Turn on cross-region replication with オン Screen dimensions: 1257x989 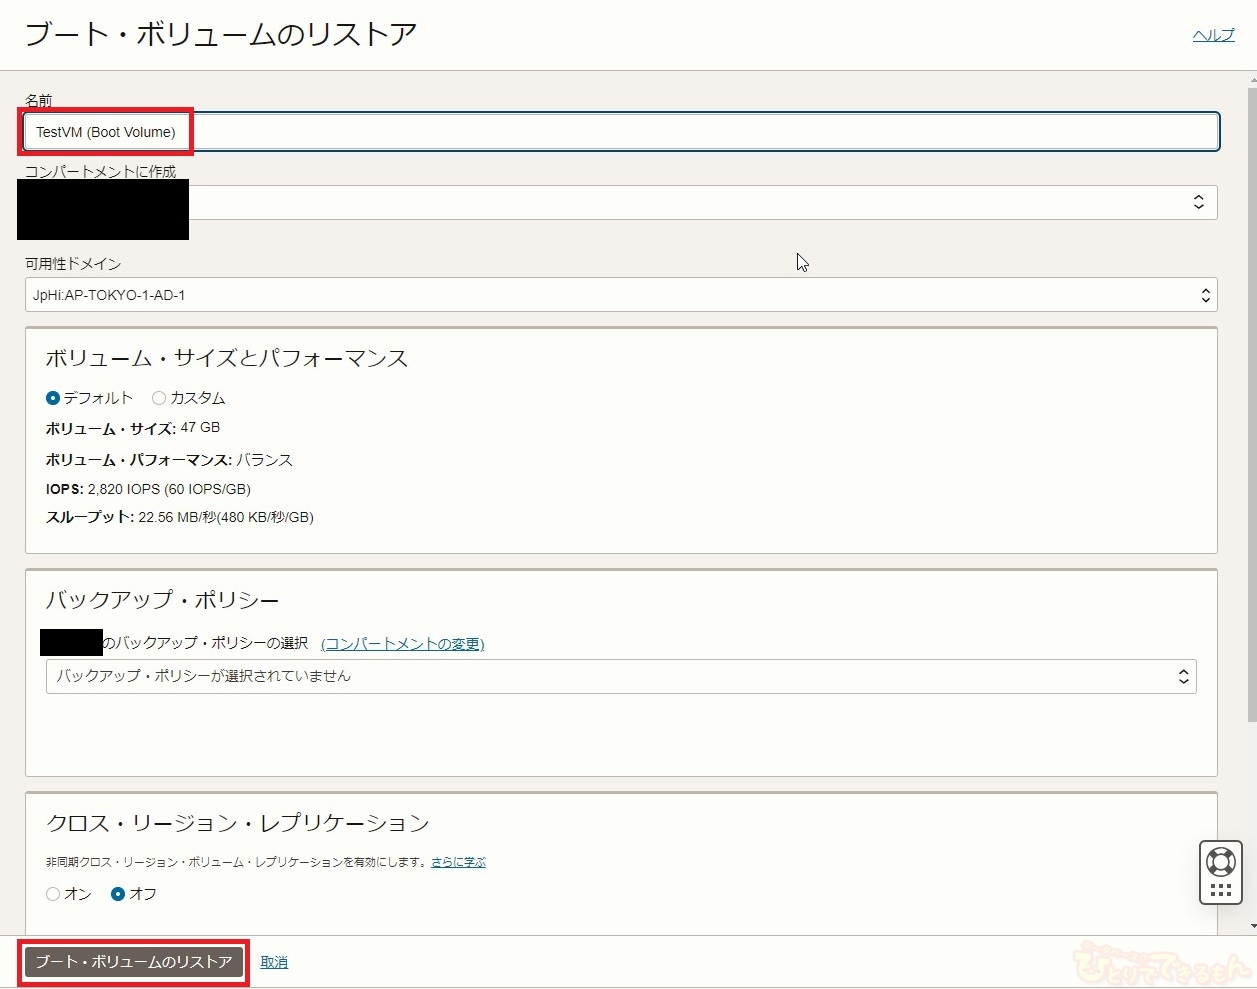click(x=53, y=894)
